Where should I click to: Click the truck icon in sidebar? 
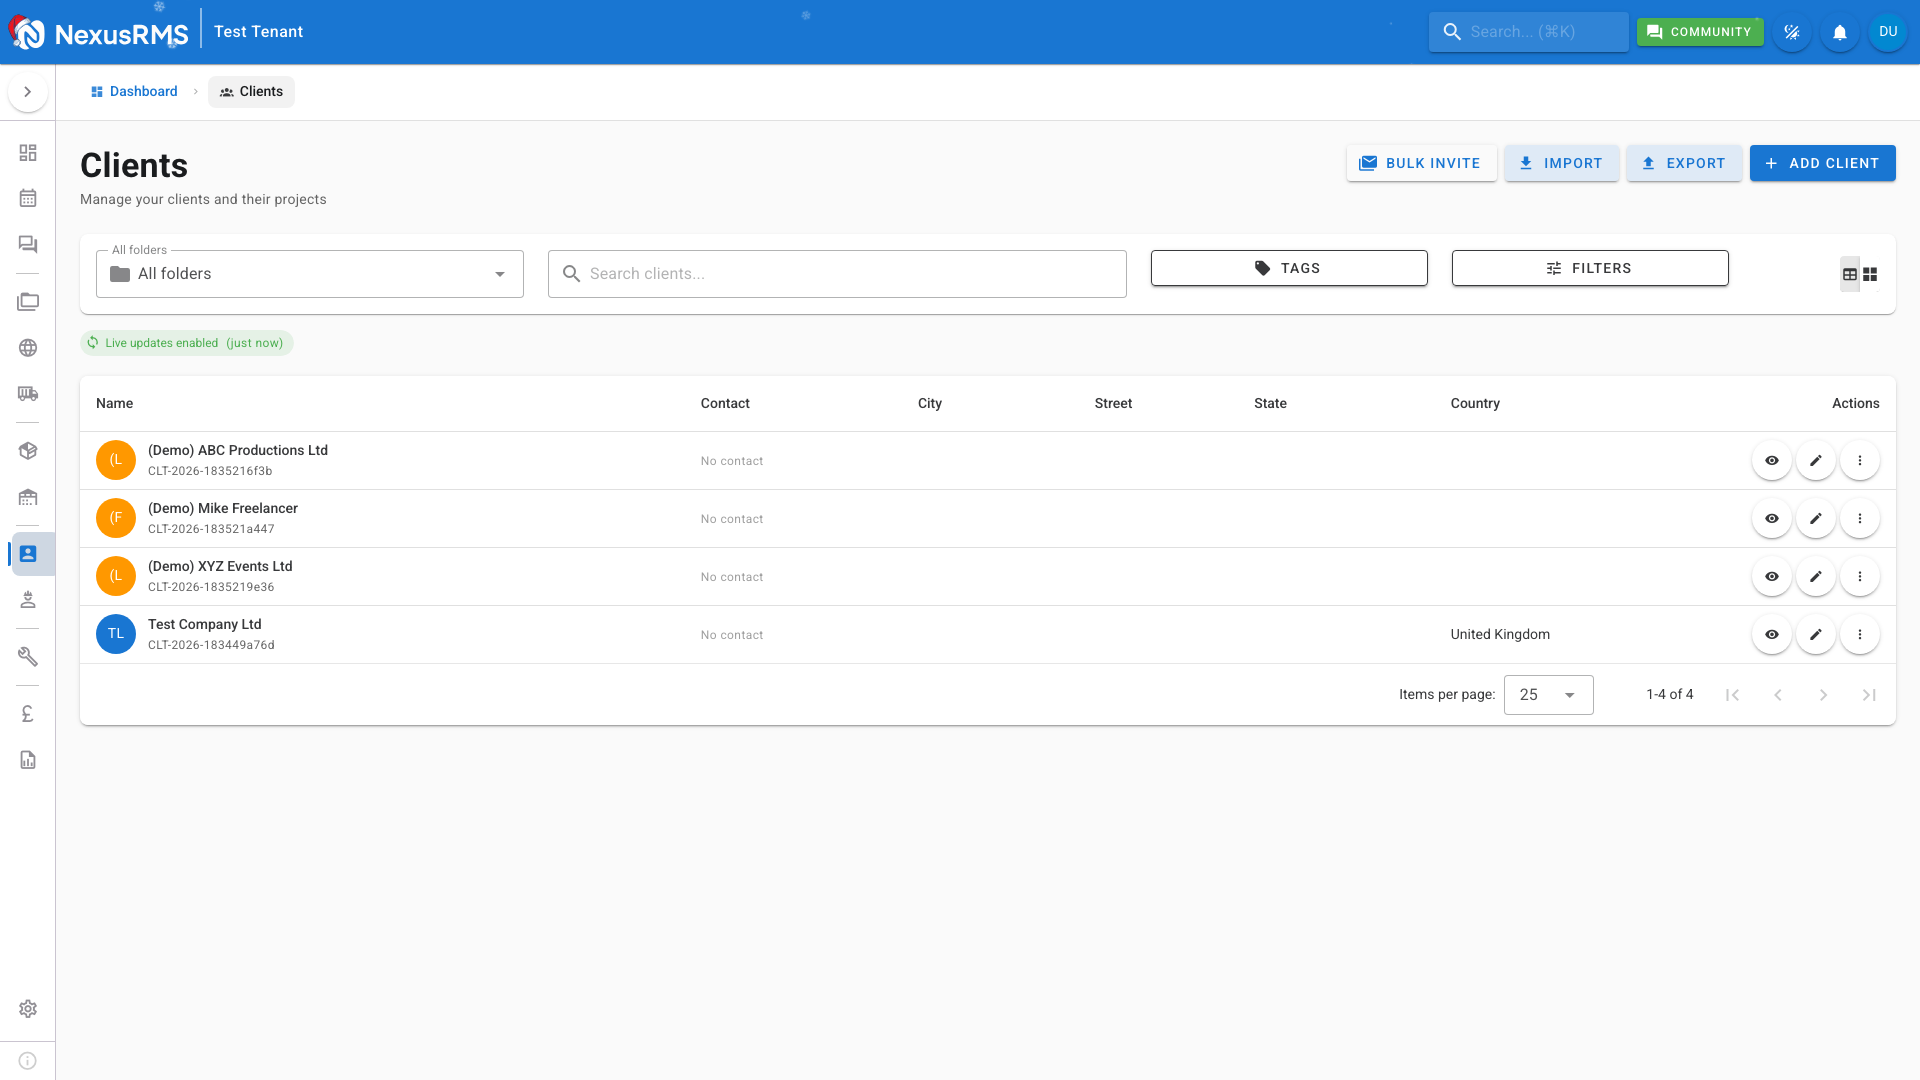(x=28, y=394)
